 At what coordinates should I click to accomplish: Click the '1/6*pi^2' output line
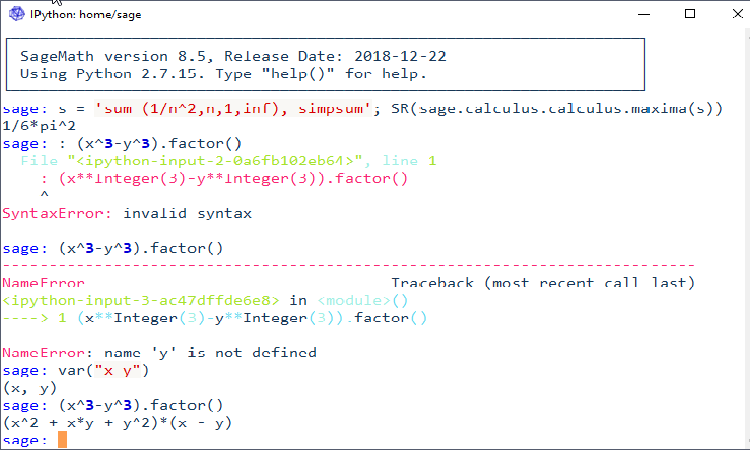[x=39, y=126]
